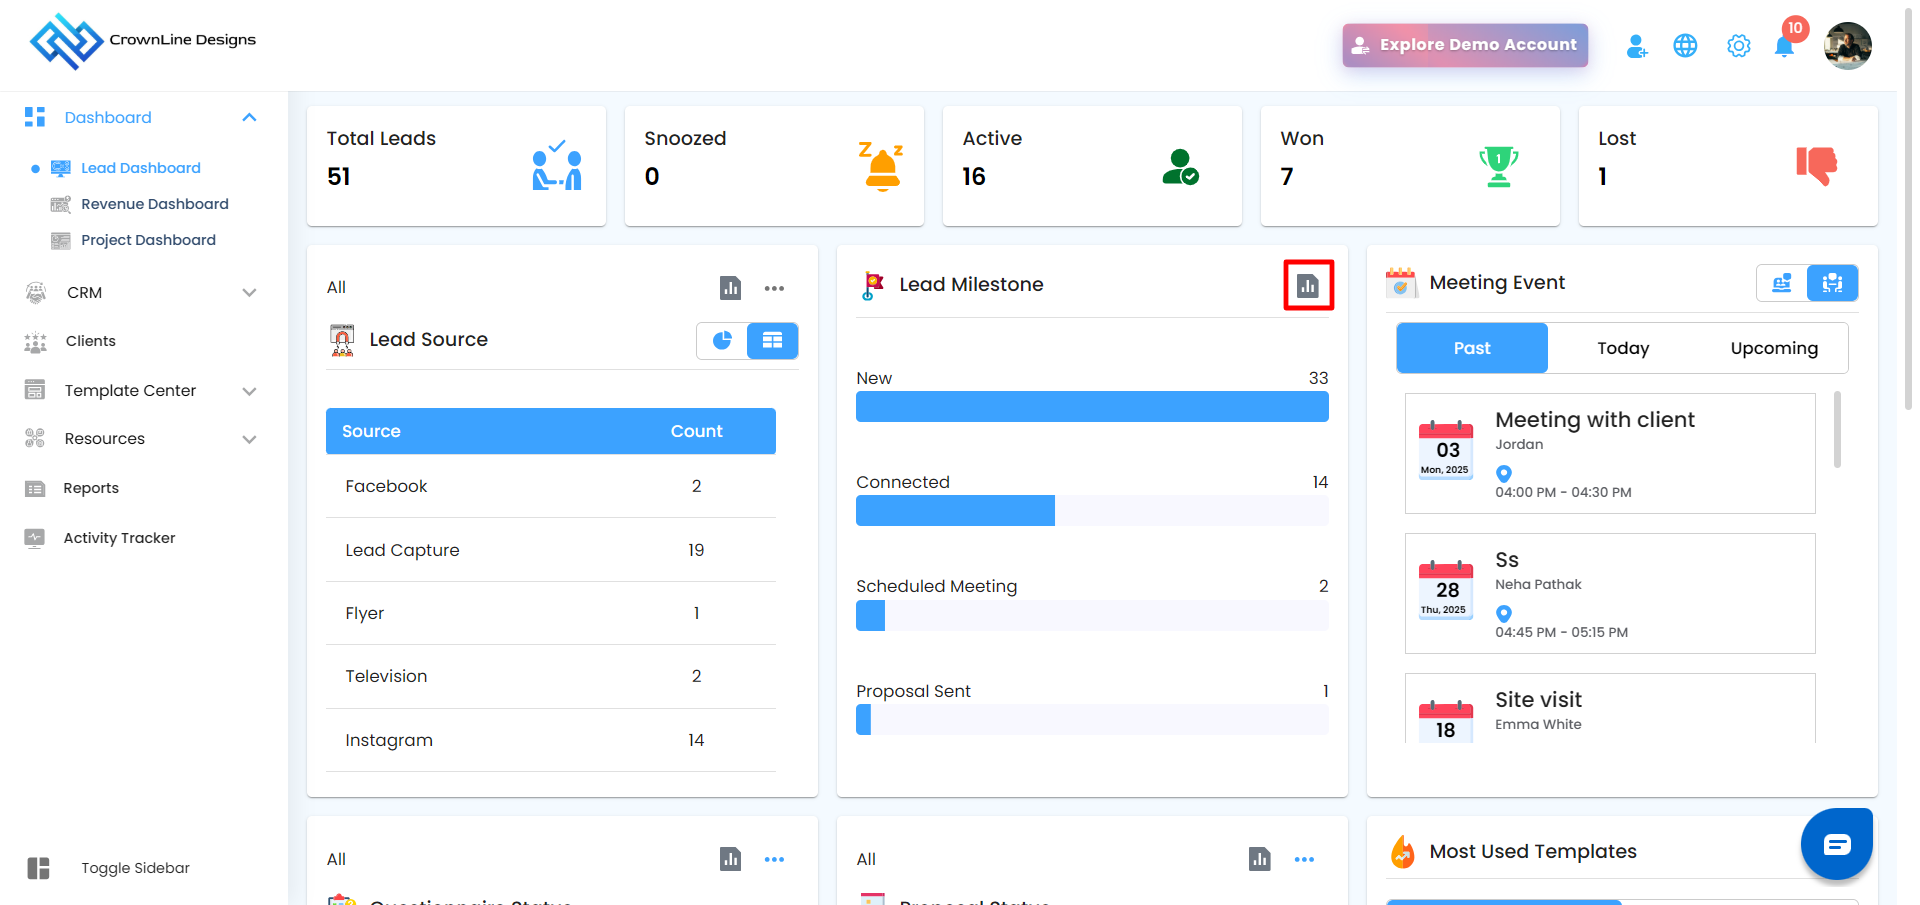Click the Template Center icon
This screenshot has width=1920, height=905.
pyautogui.click(x=35, y=390)
